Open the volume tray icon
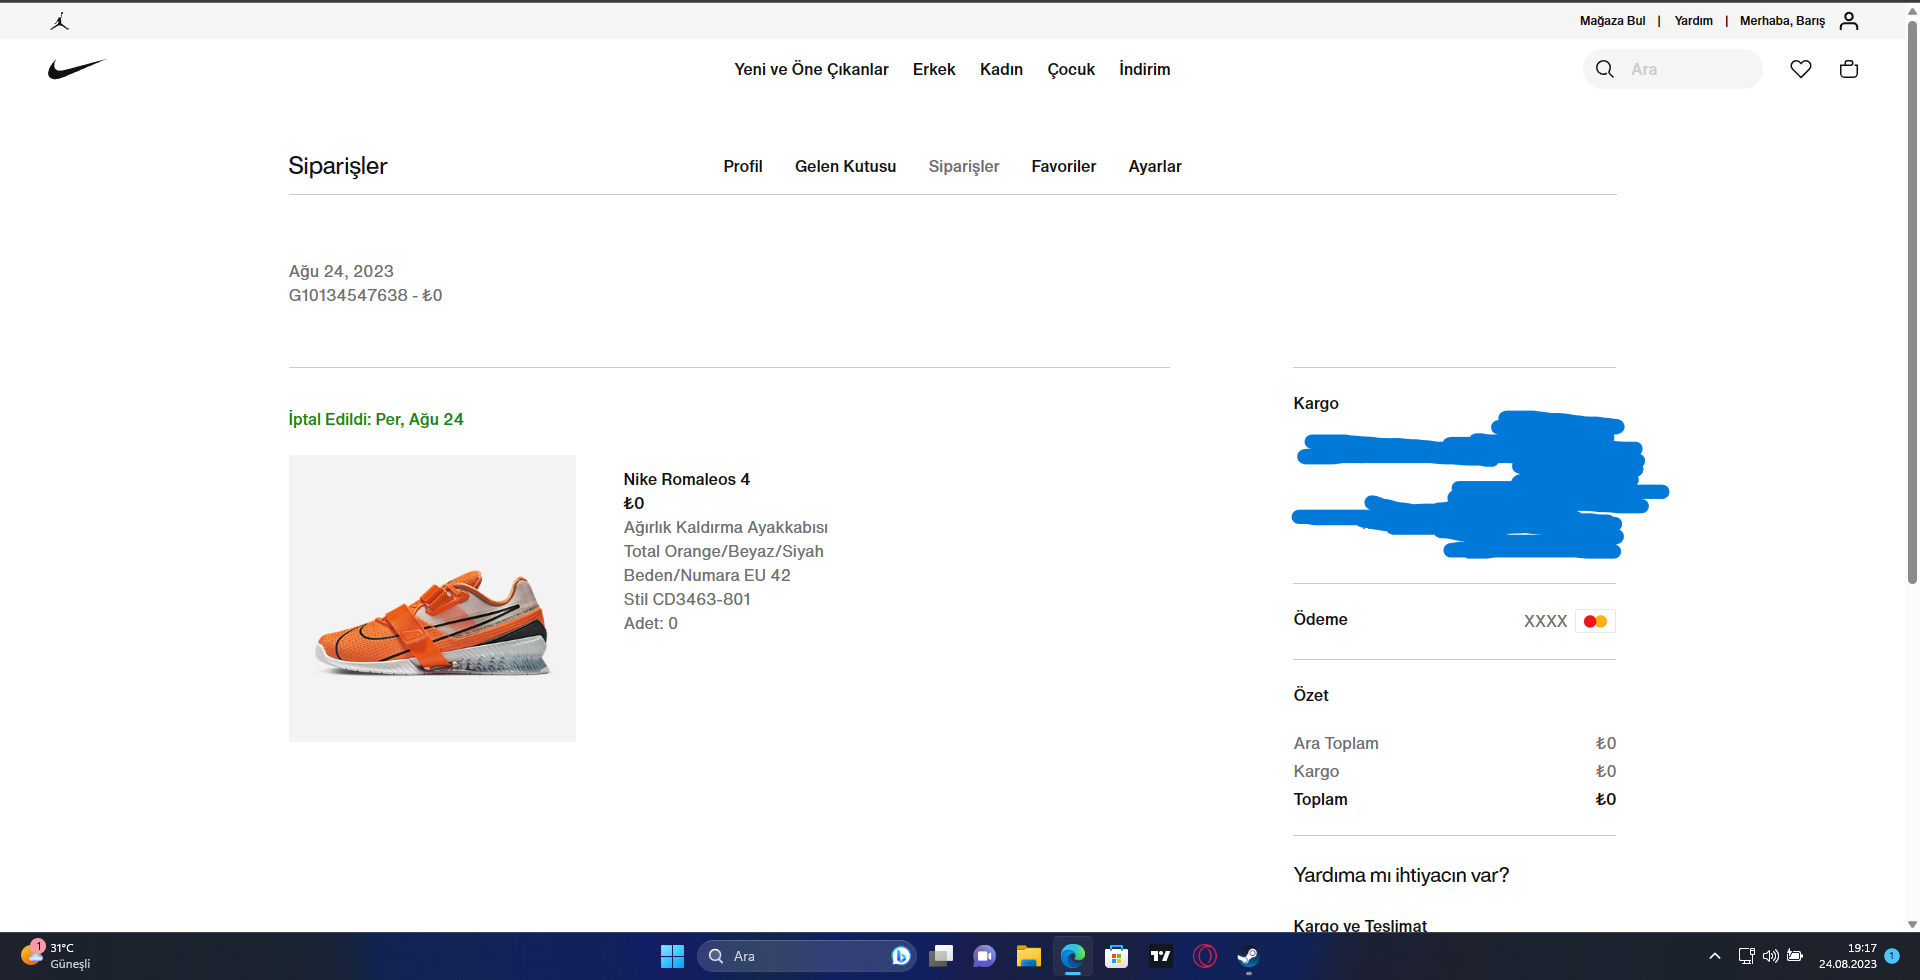The image size is (1920, 980). click(1770, 956)
